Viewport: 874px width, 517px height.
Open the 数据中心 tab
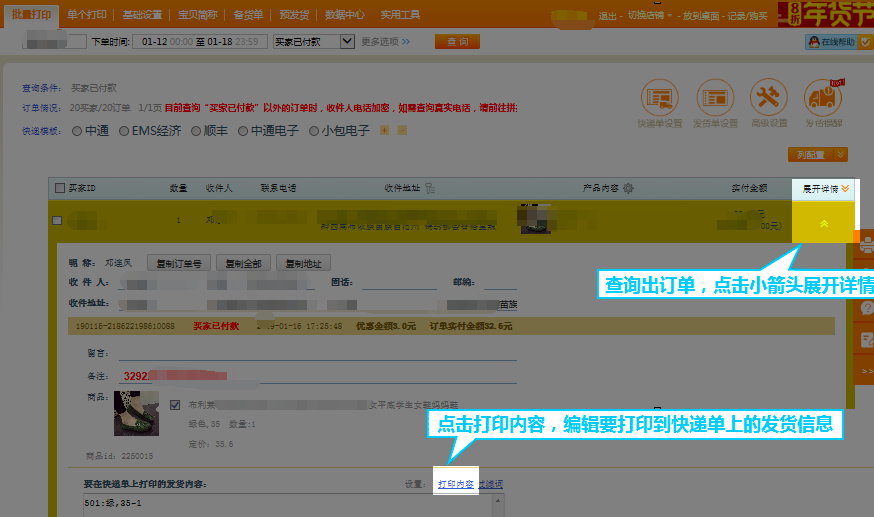click(x=345, y=15)
